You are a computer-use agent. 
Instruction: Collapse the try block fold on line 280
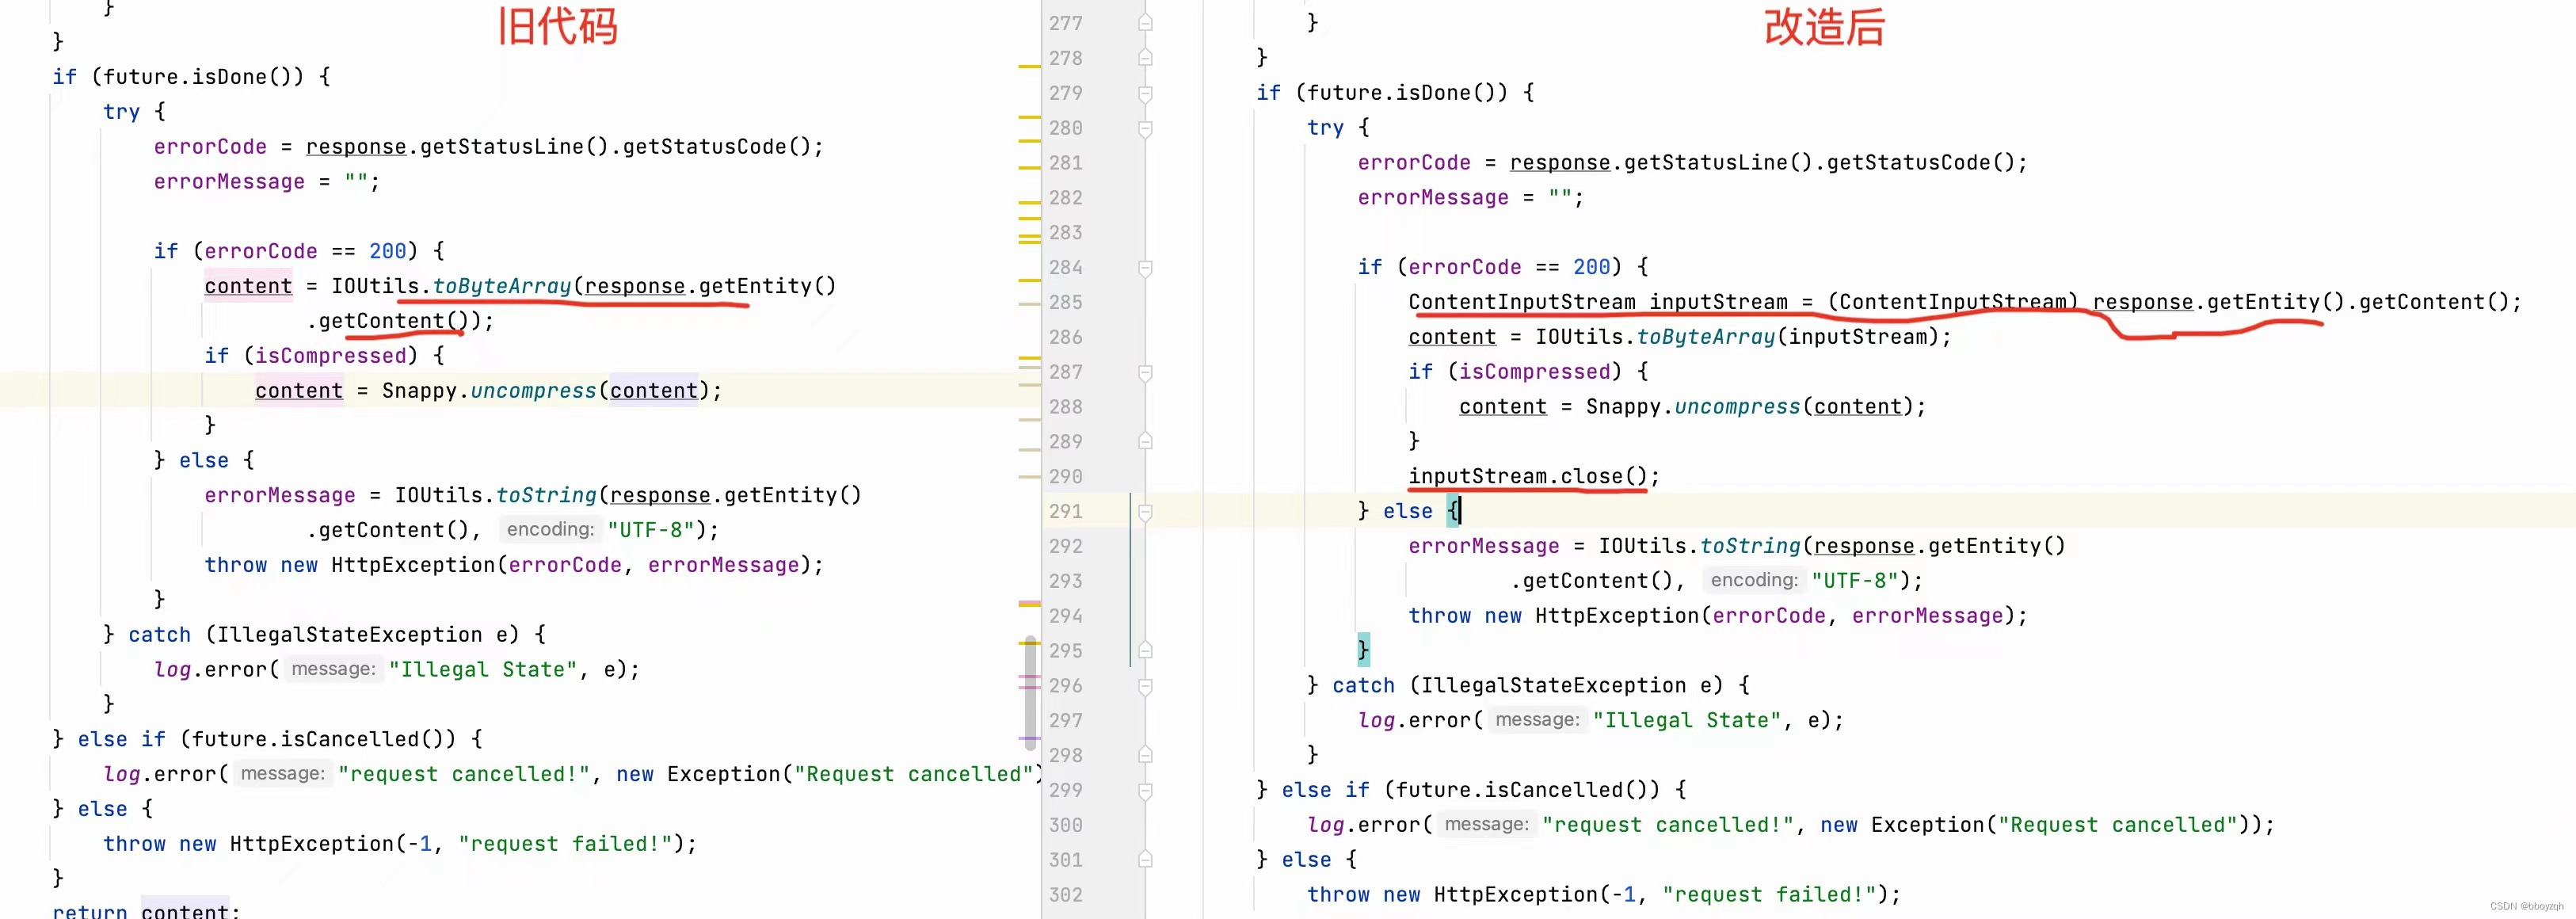coord(1145,128)
